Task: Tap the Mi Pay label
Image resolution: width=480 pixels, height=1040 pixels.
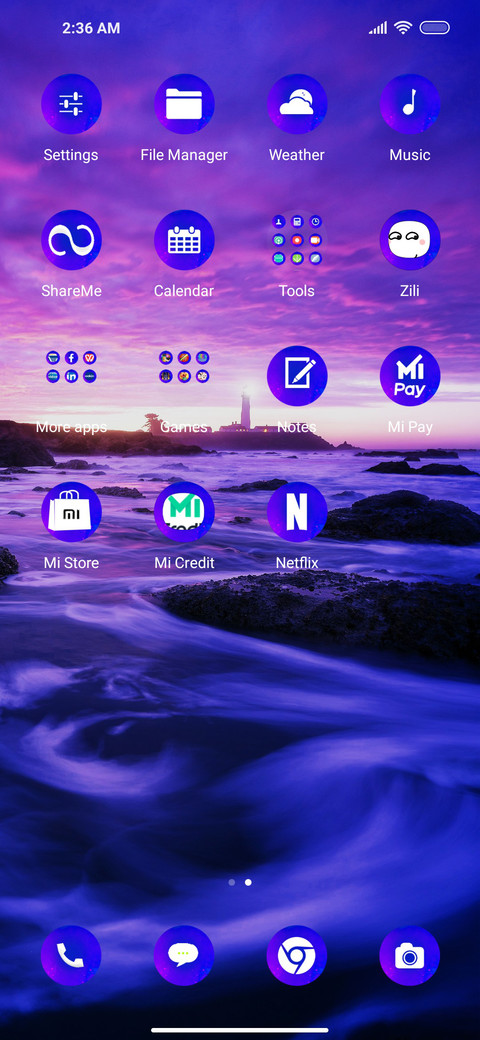Action: (410, 427)
